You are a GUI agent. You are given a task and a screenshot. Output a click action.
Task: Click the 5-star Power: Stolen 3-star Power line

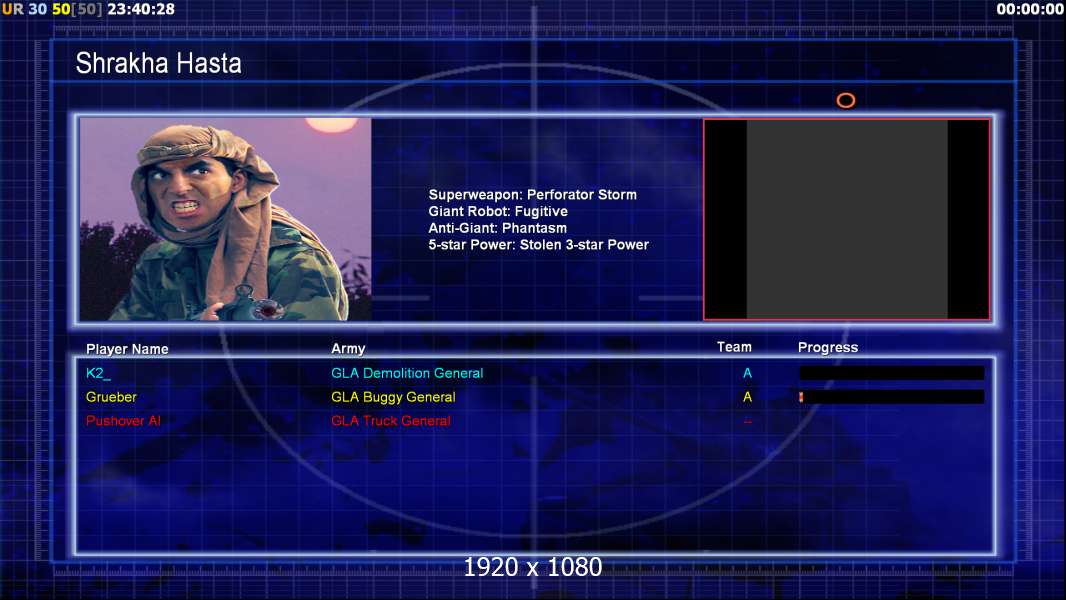tap(538, 245)
